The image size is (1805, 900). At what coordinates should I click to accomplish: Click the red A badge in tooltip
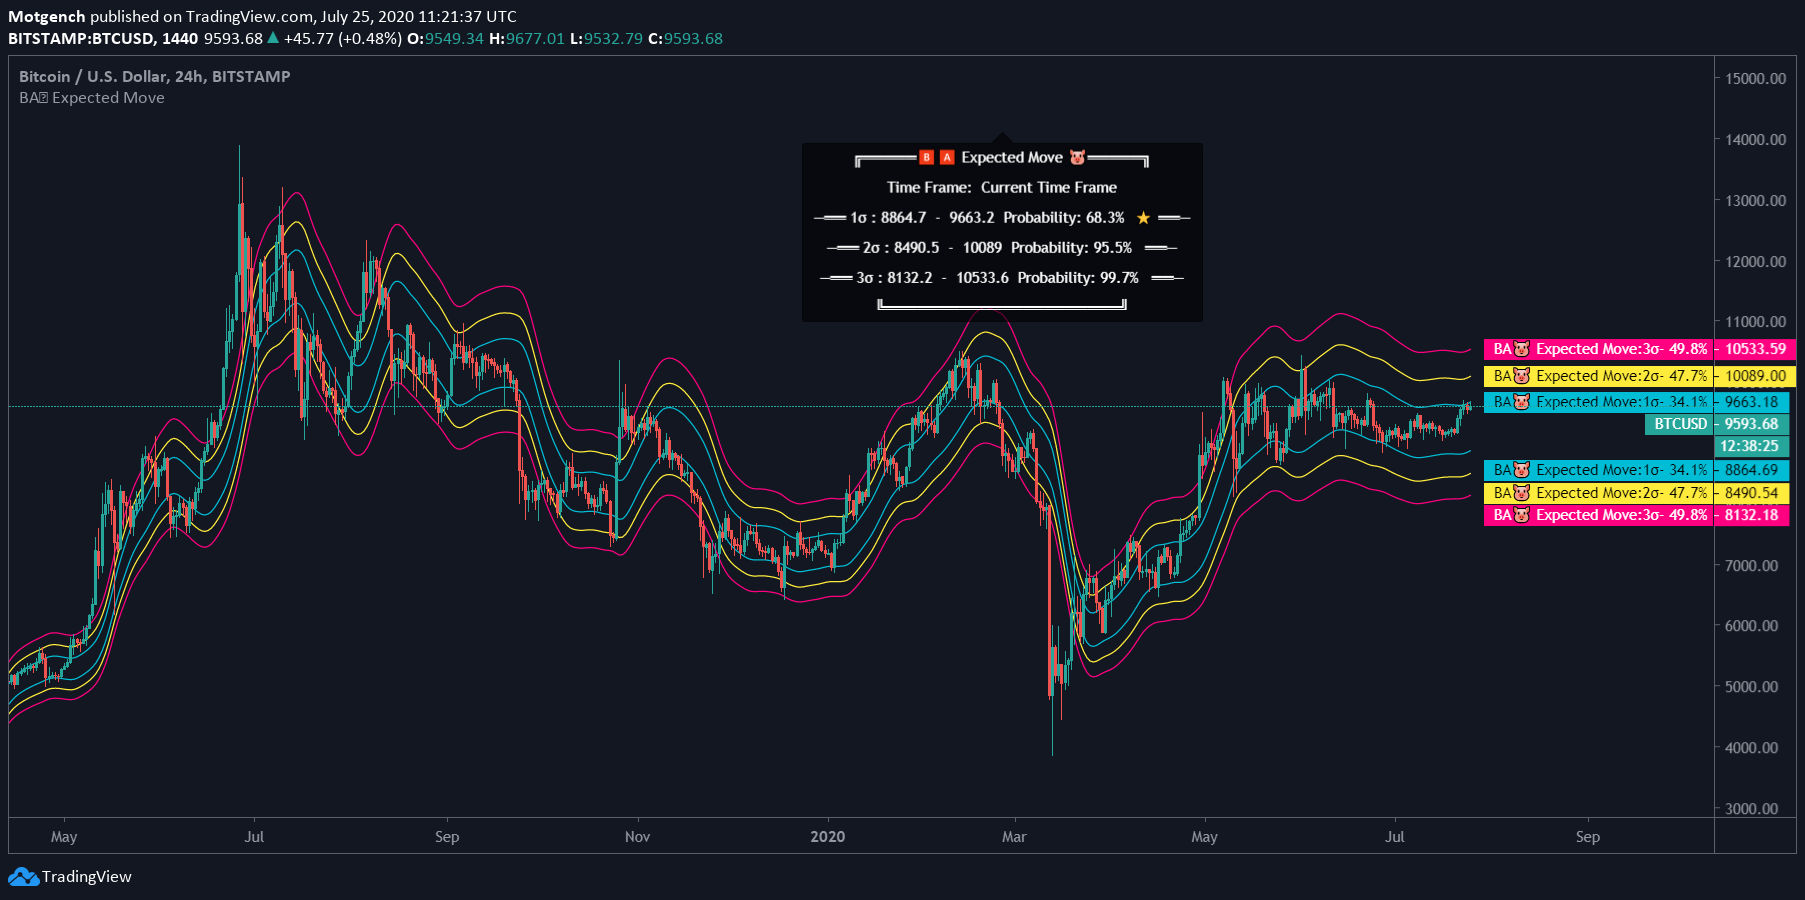click(947, 158)
